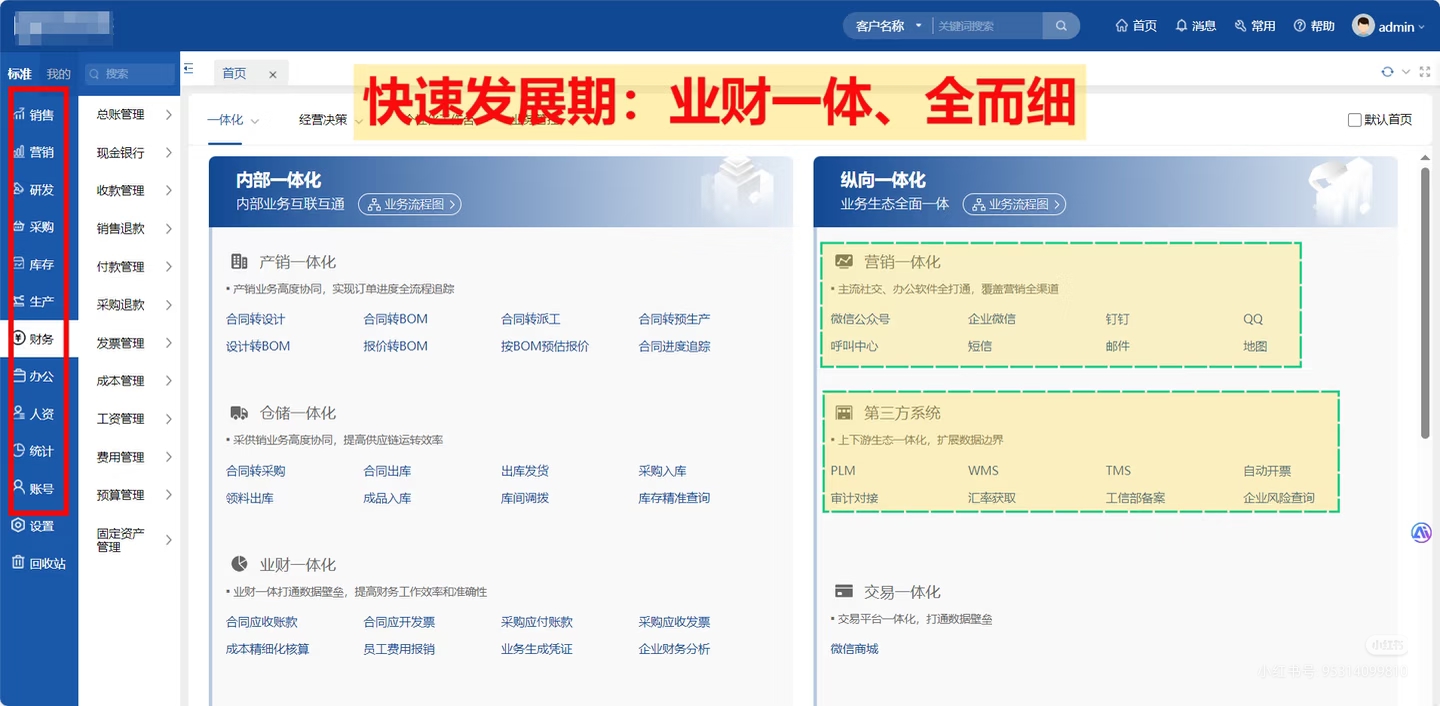The image size is (1440, 706).
Task: Open the 客户名称 search type dropdown
Action: [889, 26]
